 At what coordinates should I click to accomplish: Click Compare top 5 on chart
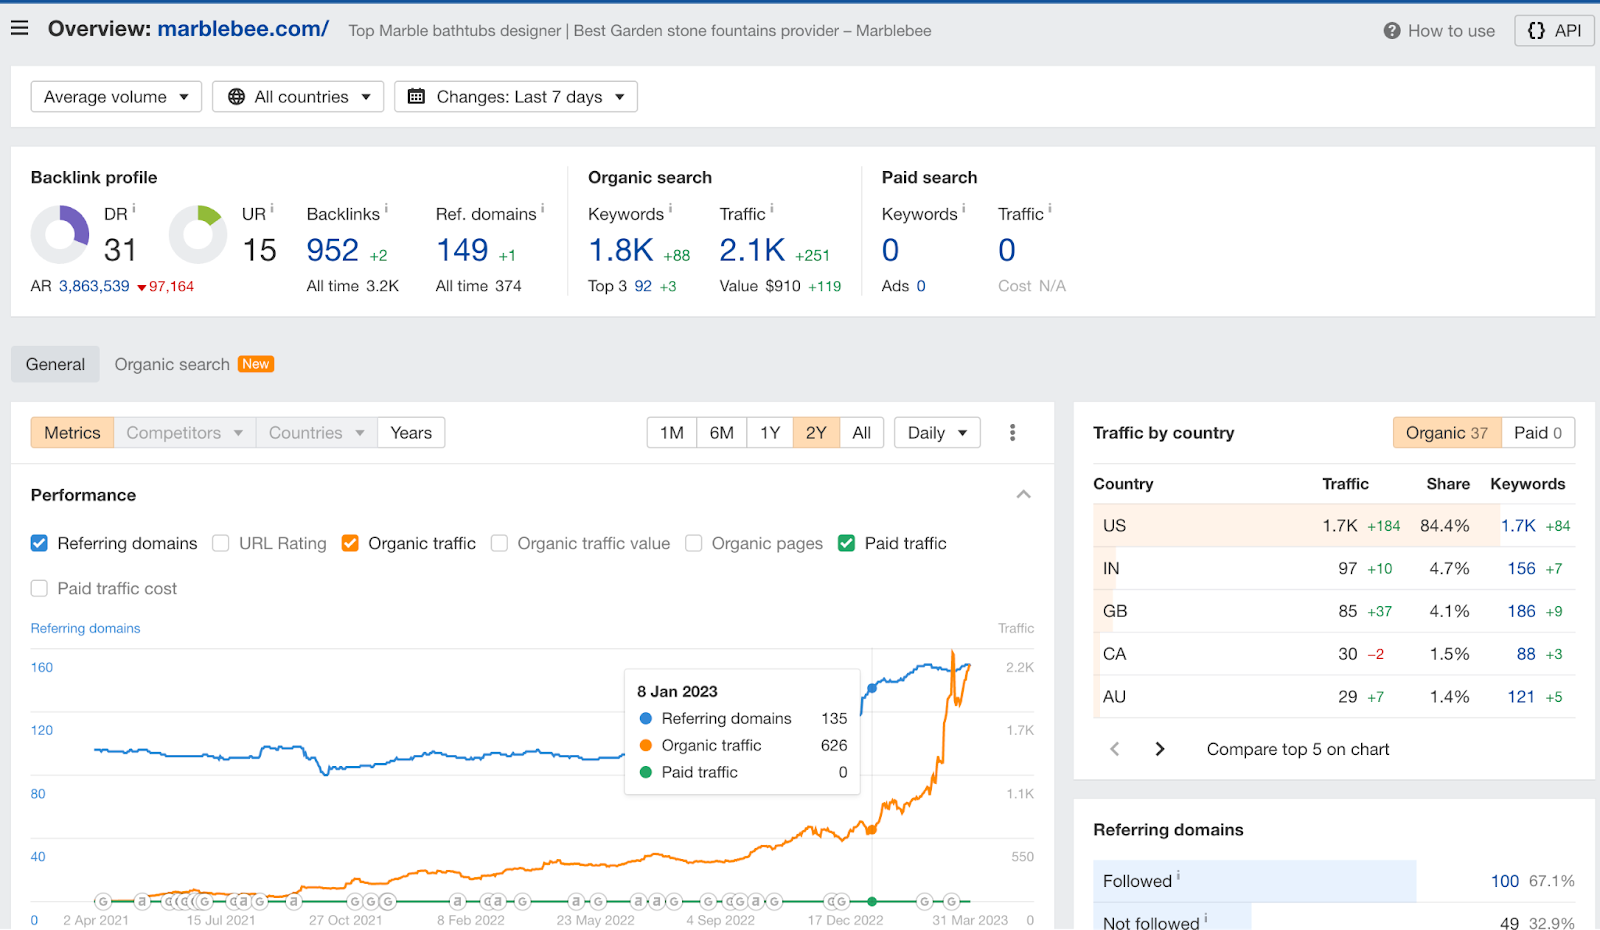coord(1298,749)
